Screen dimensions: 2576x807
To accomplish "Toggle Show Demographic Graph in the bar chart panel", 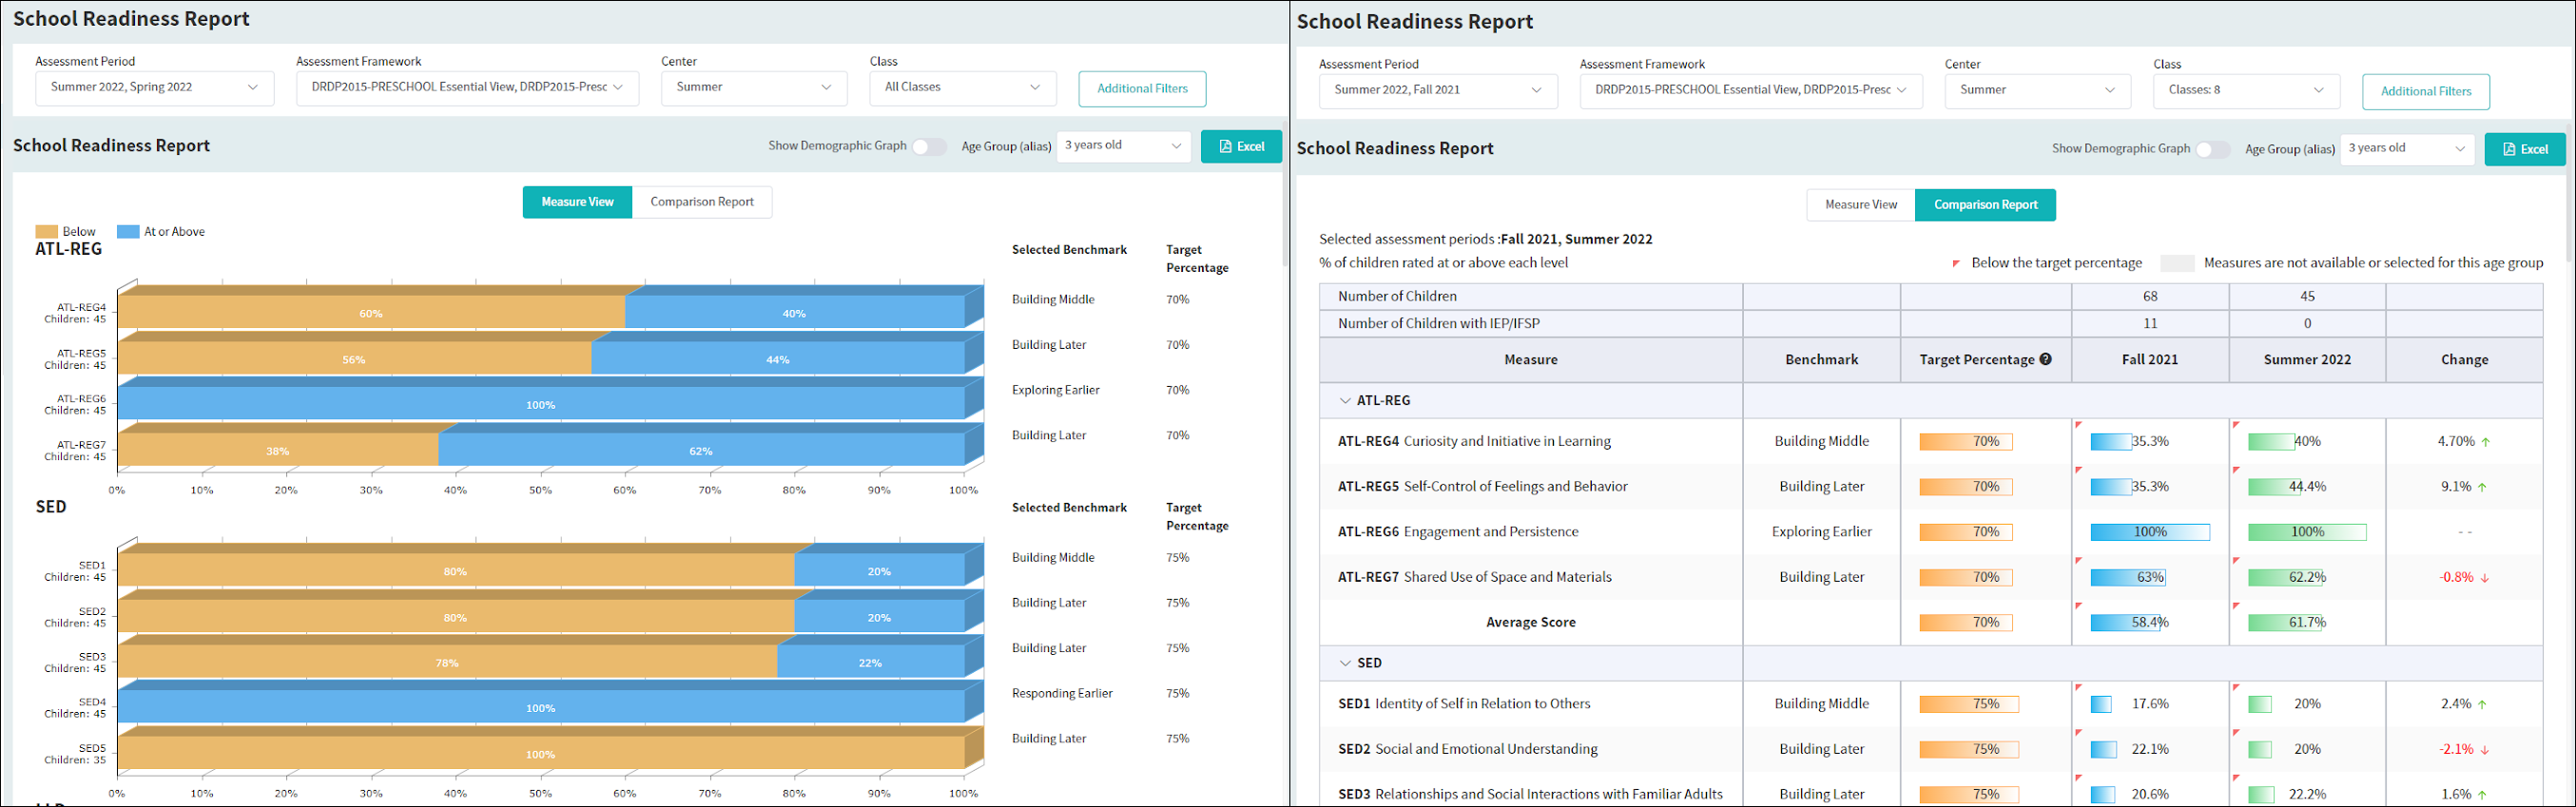I will coord(928,147).
